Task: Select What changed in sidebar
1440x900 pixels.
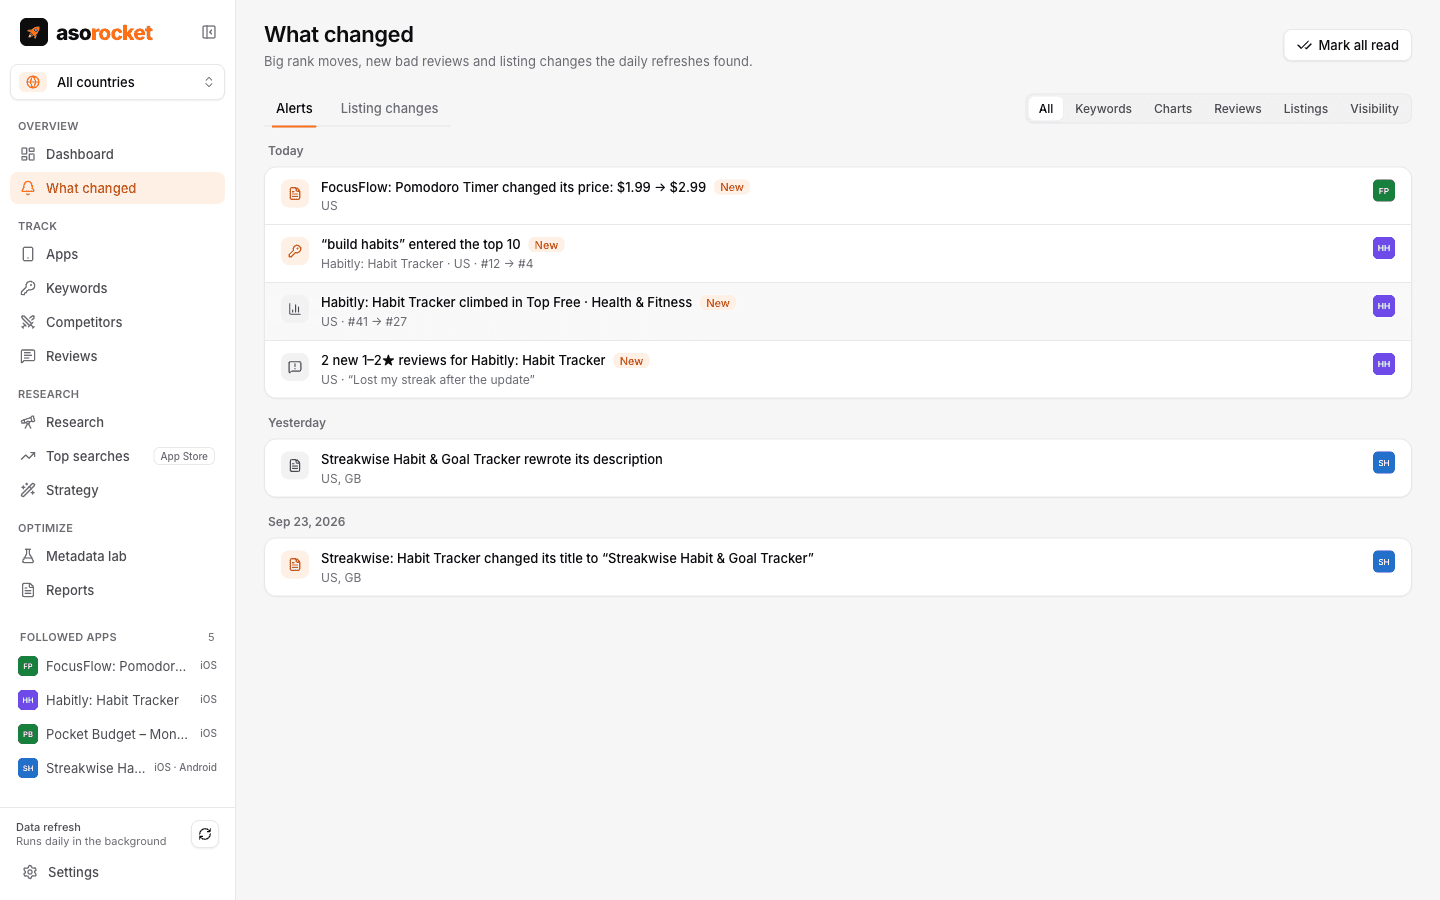Action: pos(117,188)
